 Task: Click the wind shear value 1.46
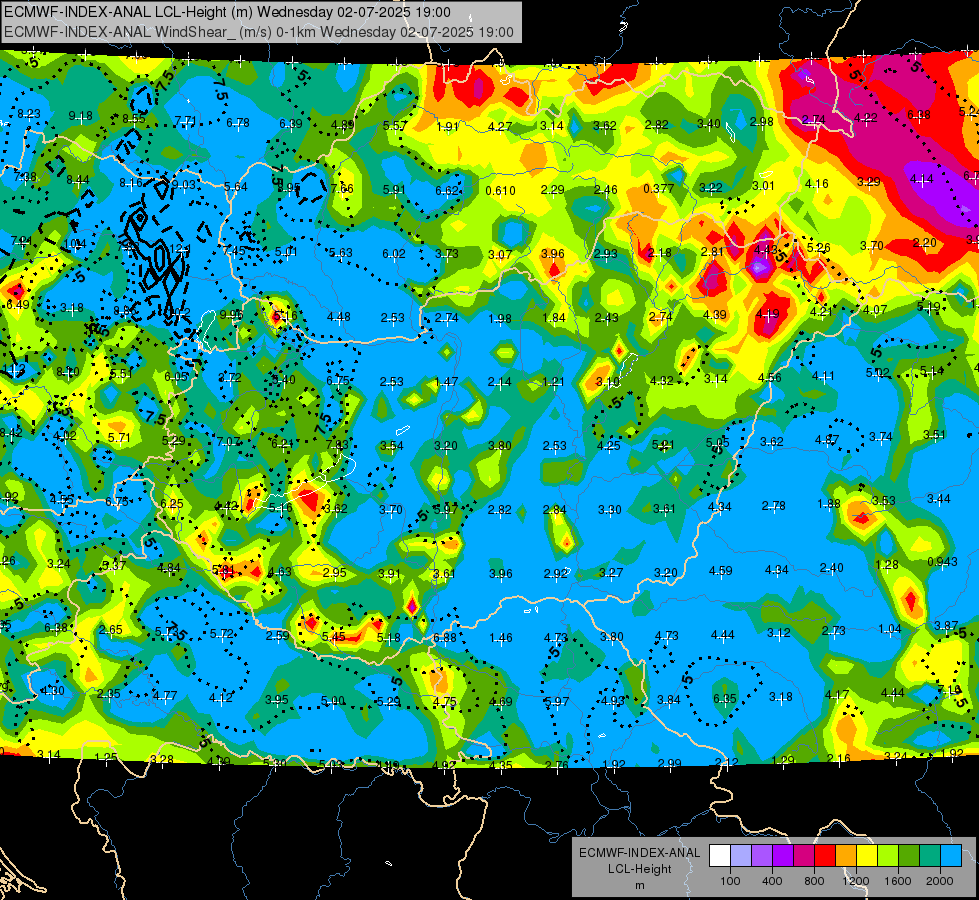(501, 638)
